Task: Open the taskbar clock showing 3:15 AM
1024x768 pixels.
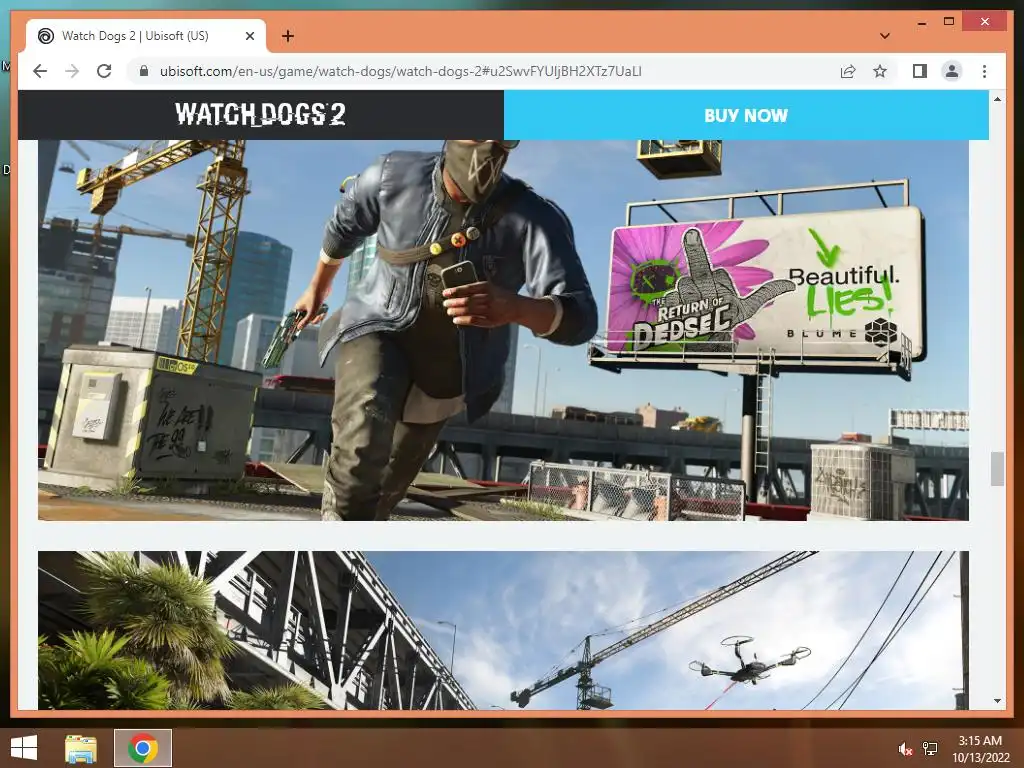Action: [980, 748]
